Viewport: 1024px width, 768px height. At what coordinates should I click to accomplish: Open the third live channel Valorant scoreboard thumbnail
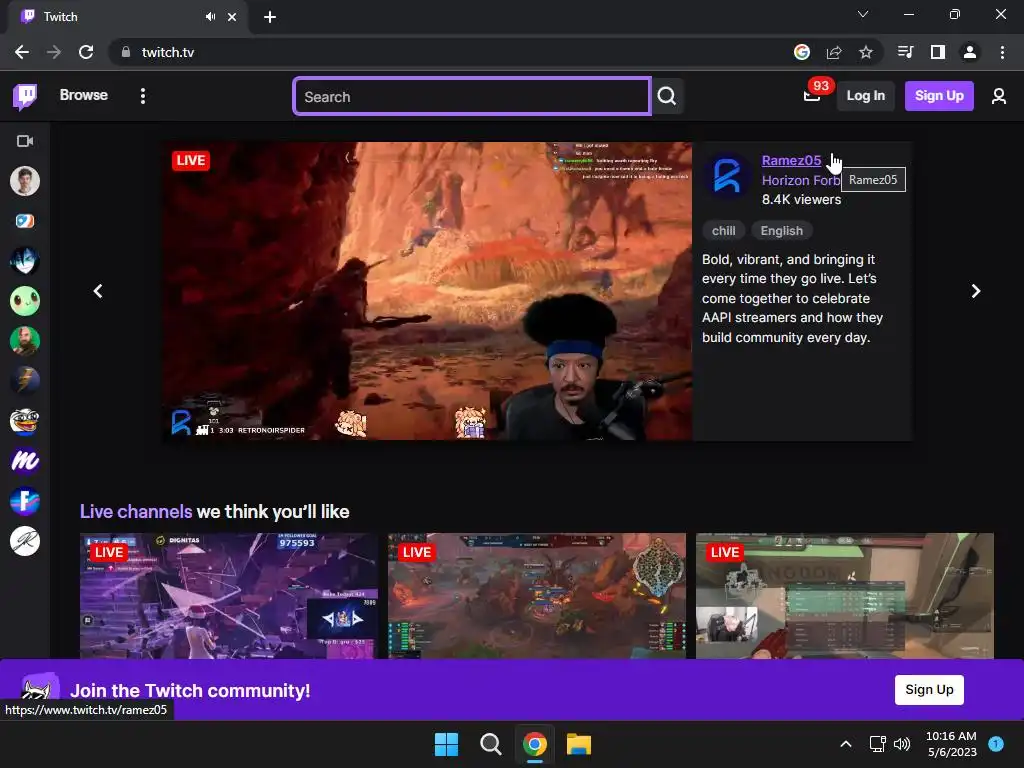(844, 596)
